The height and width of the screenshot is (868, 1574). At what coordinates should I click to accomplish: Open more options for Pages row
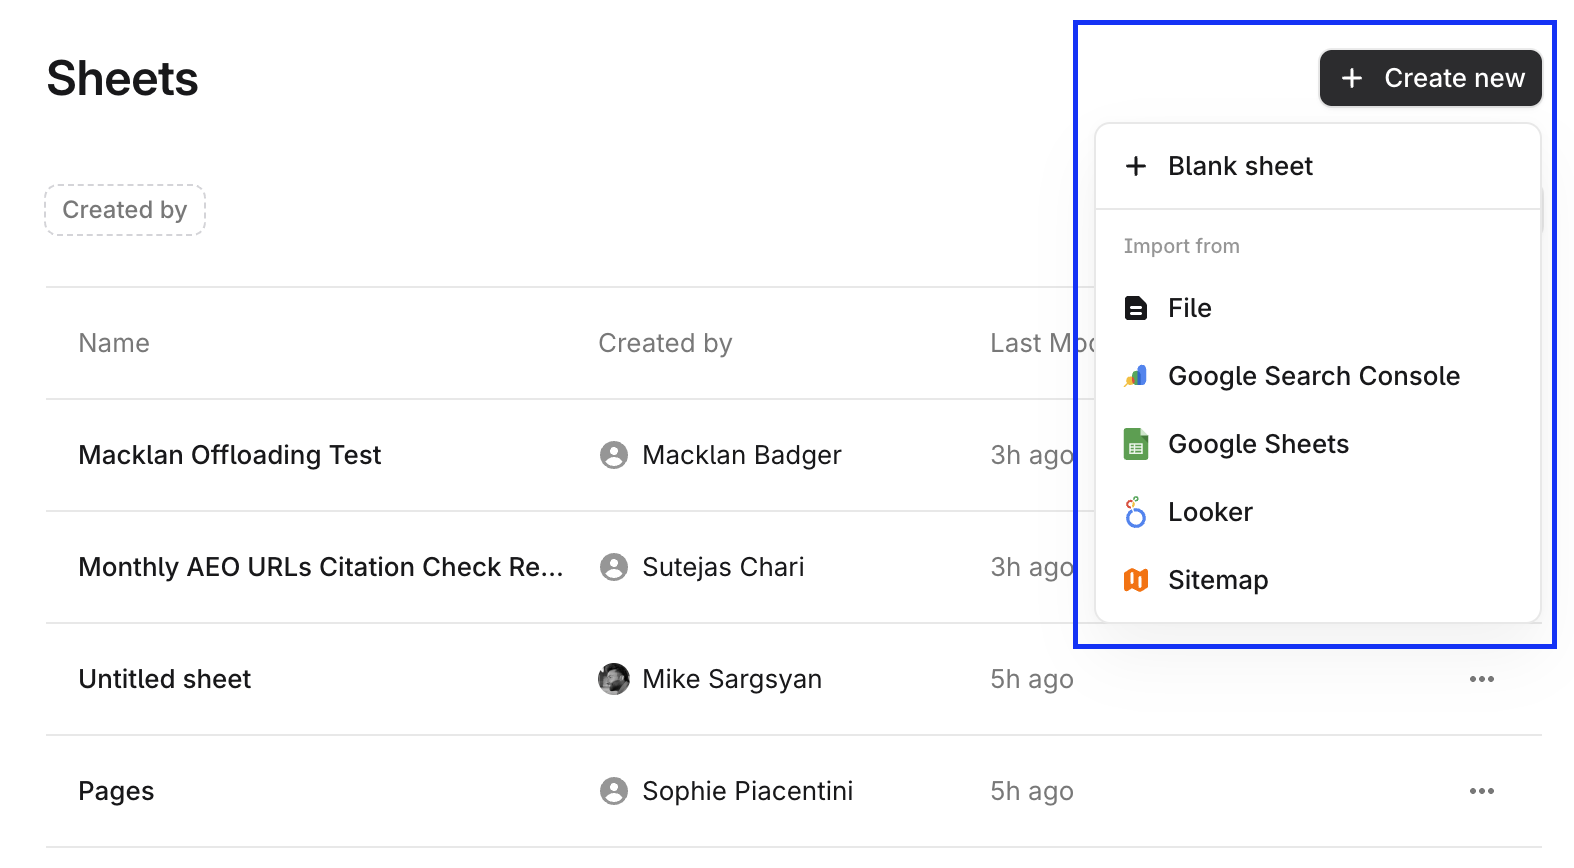(1482, 791)
